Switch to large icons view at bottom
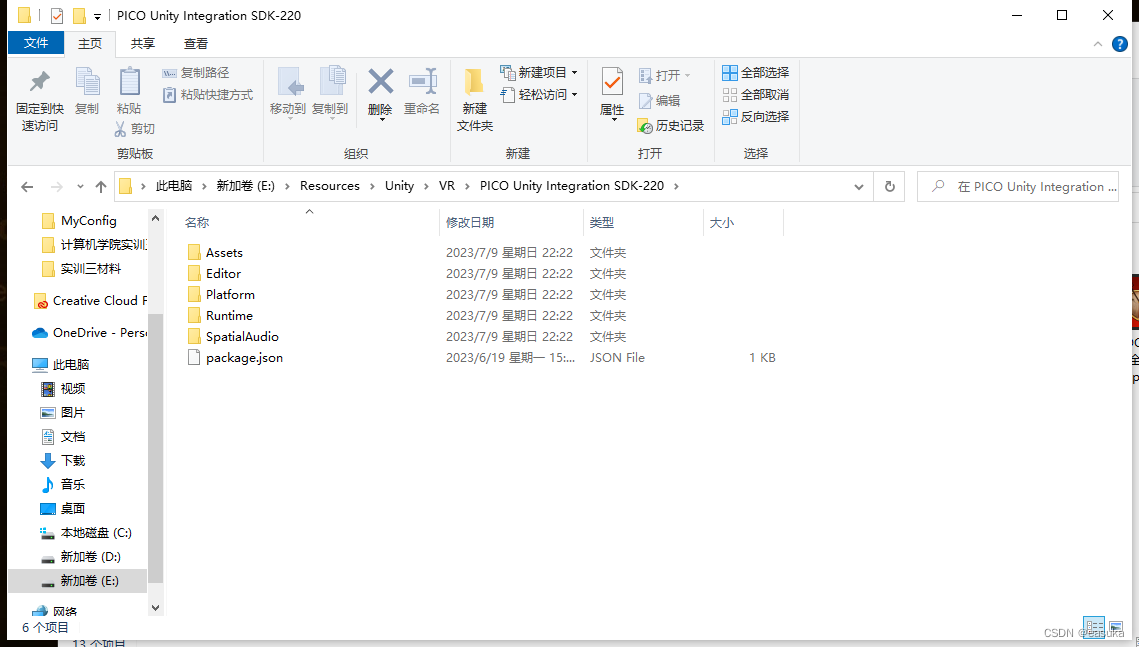 click(1116, 626)
